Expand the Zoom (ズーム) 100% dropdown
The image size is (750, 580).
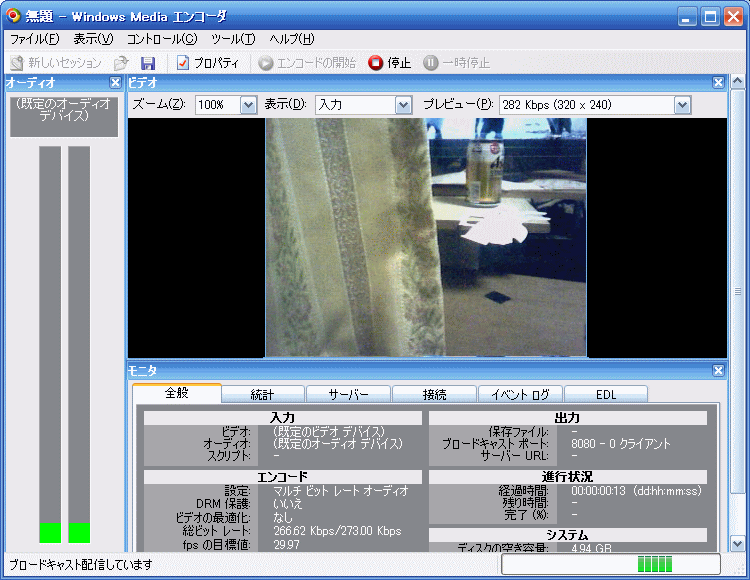point(248,105)
